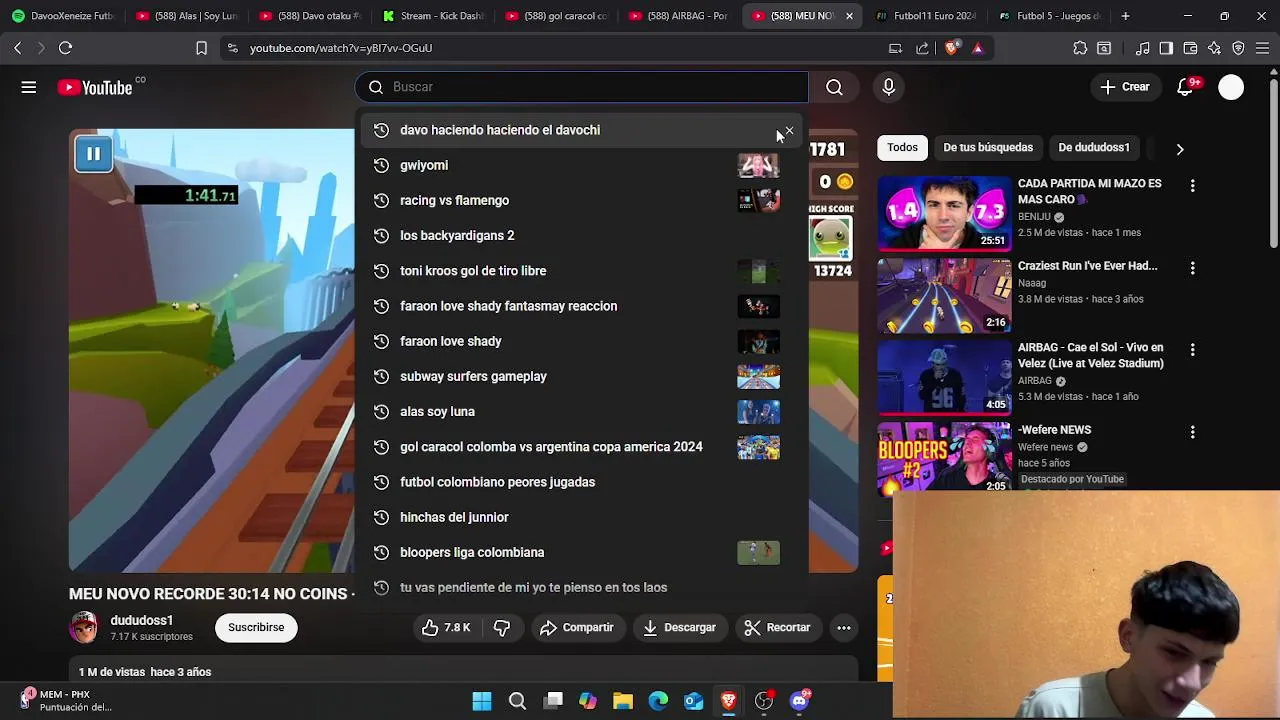This screenshot has height=720, width=1280.
Task: Switch to the 'Futbol11 Euro 2024' tab
Action: pyautogui.click(x=926, y=16)
